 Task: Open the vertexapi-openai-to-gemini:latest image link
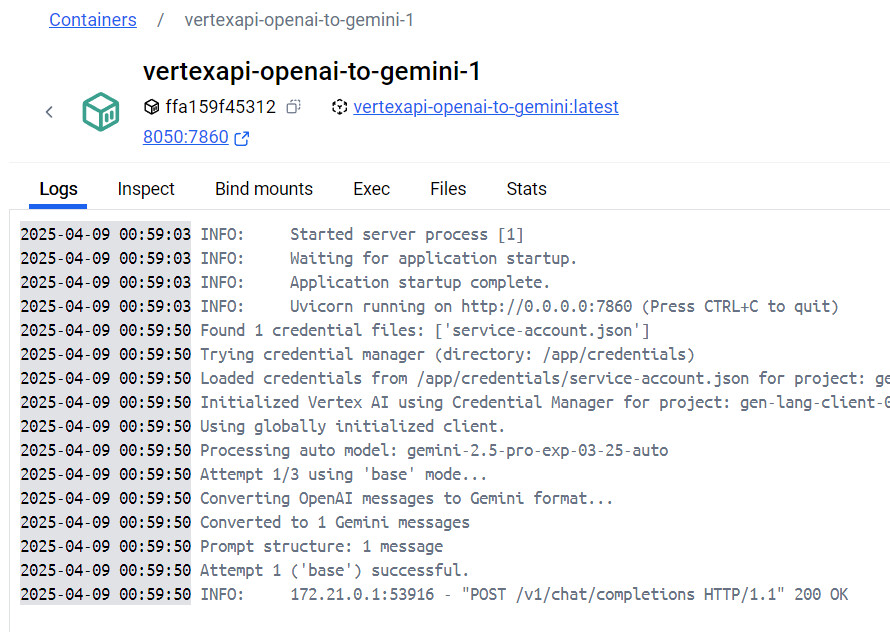[486, 107]
